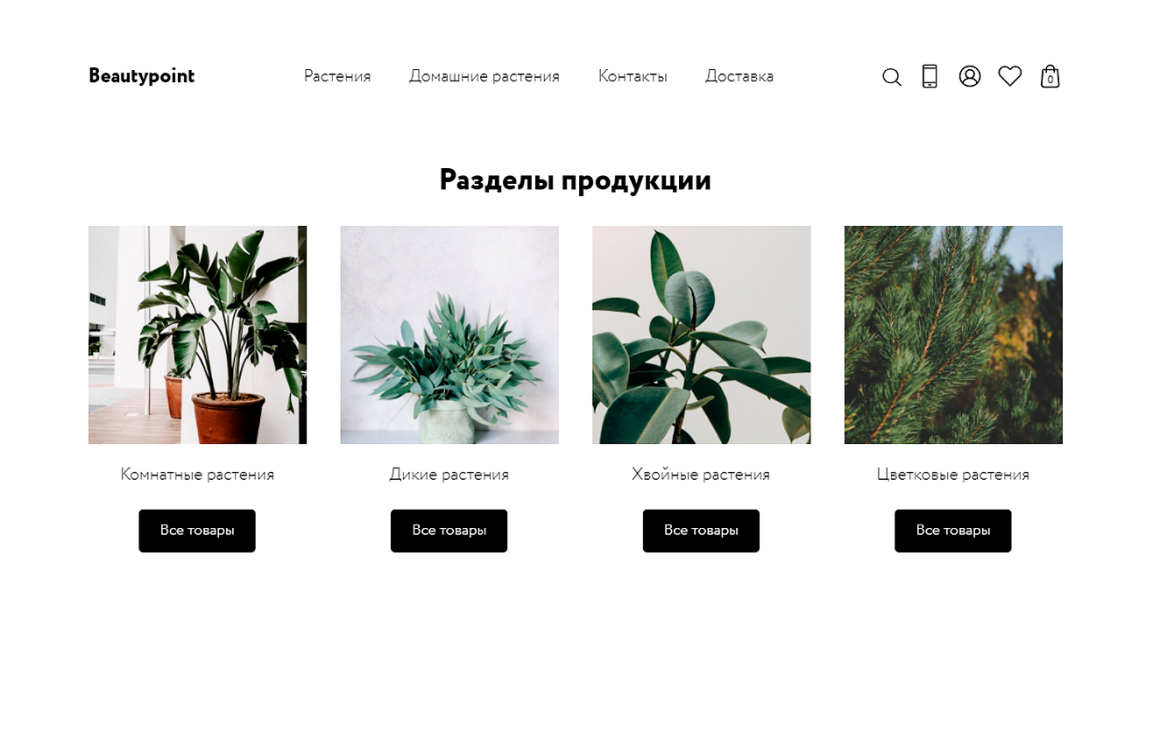
Task: Open the user account profile icon
Action: click(970, 76)
